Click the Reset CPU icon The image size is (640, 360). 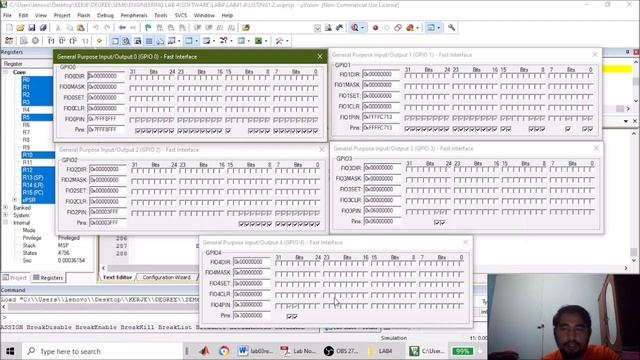click(x=9, y=41)
